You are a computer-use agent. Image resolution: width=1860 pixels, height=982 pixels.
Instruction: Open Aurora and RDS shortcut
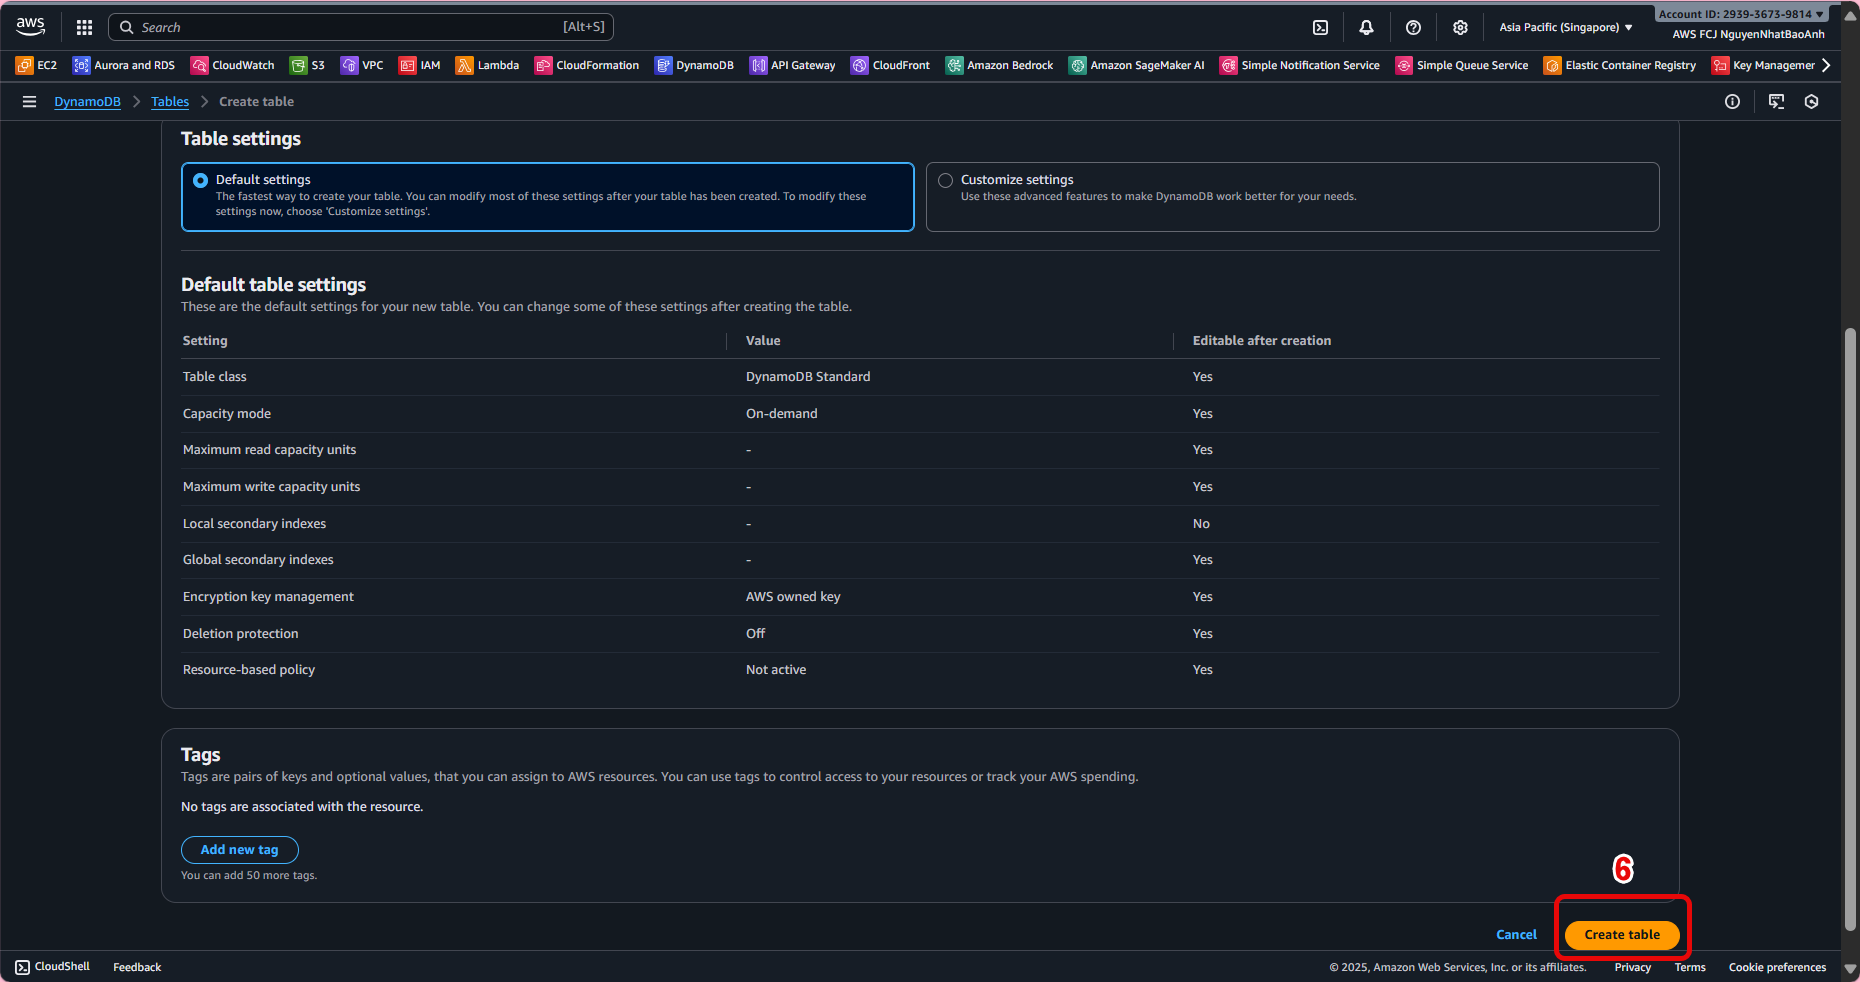tap(124, 65)
